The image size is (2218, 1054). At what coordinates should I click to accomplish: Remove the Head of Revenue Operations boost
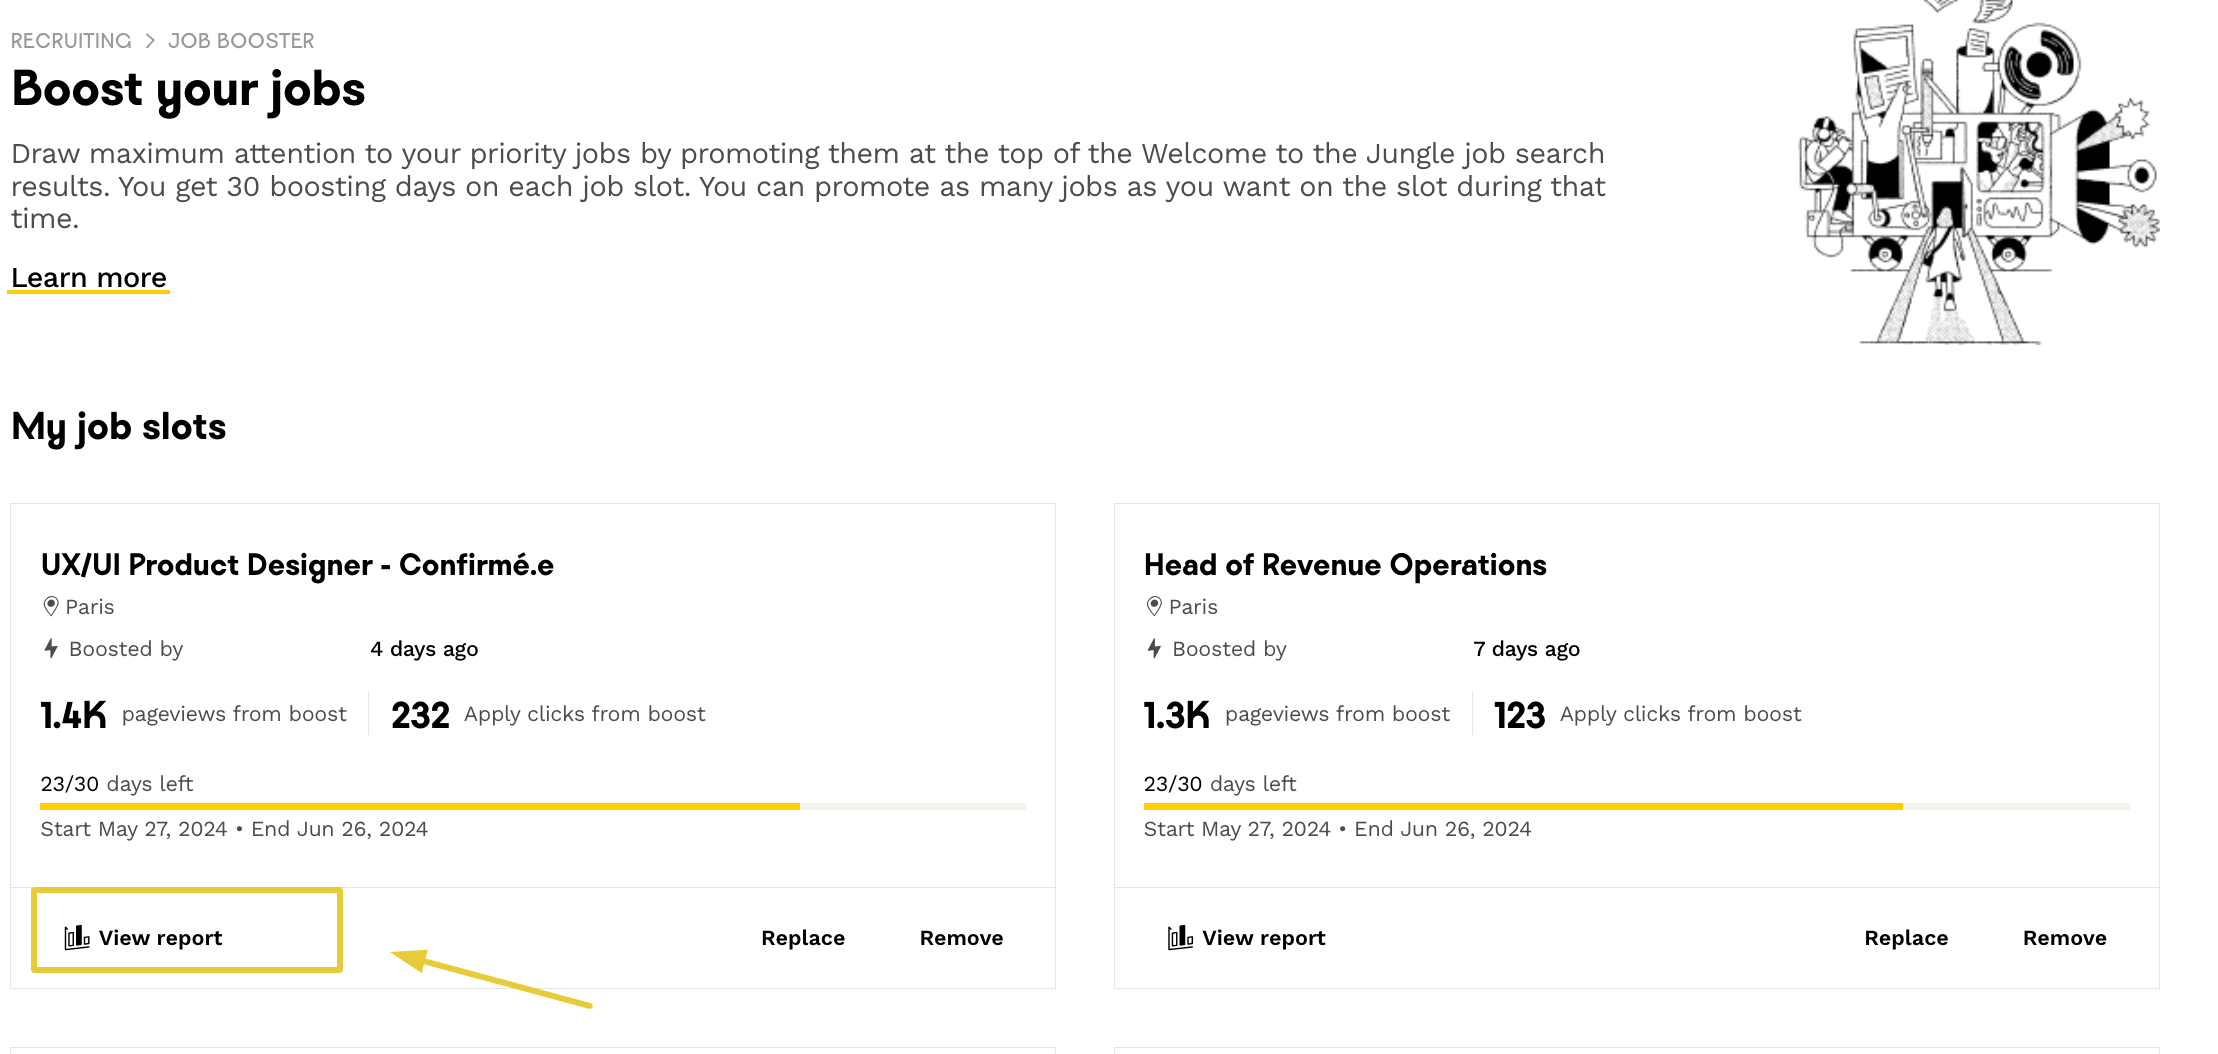(x=2064, y=938)
